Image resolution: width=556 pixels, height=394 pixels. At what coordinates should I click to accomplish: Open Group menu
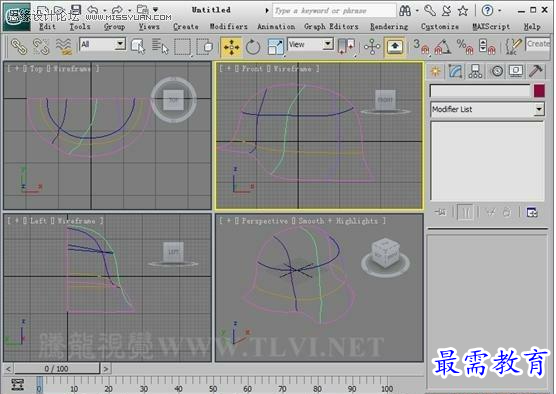(114, 27)
